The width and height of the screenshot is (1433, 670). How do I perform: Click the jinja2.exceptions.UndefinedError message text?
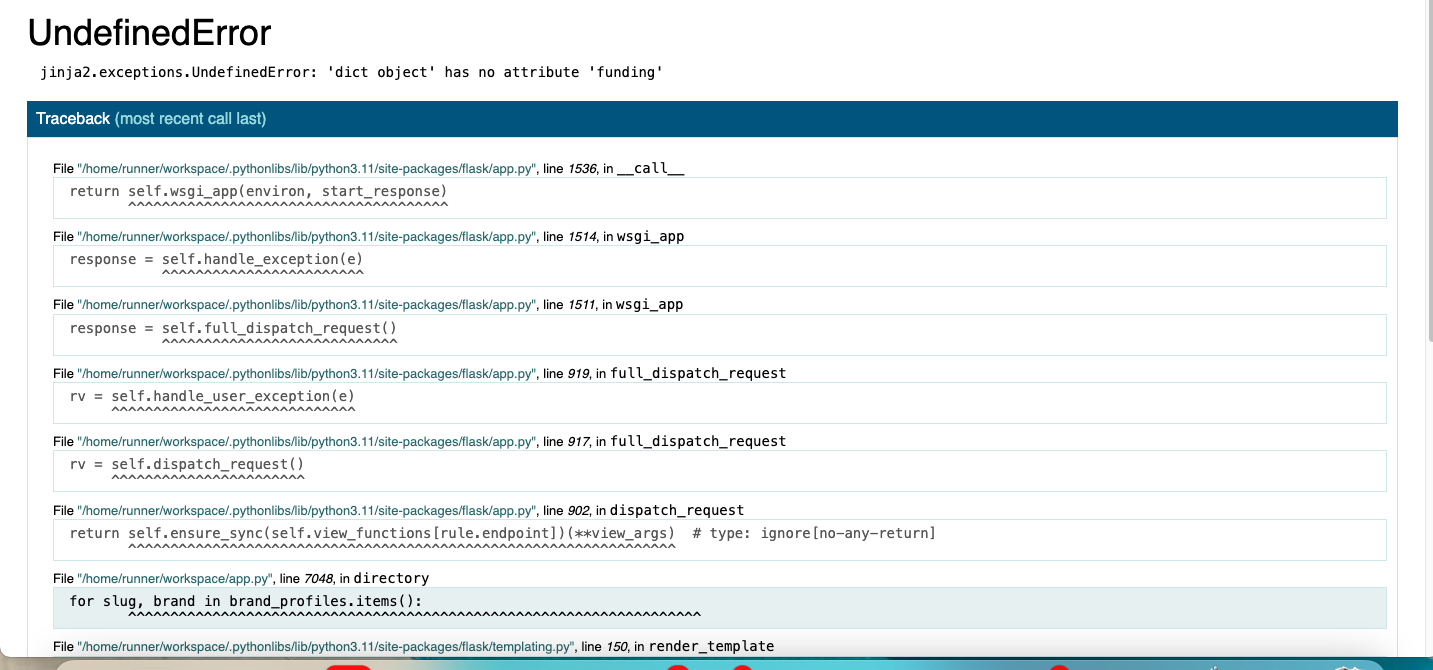[351, 72]
